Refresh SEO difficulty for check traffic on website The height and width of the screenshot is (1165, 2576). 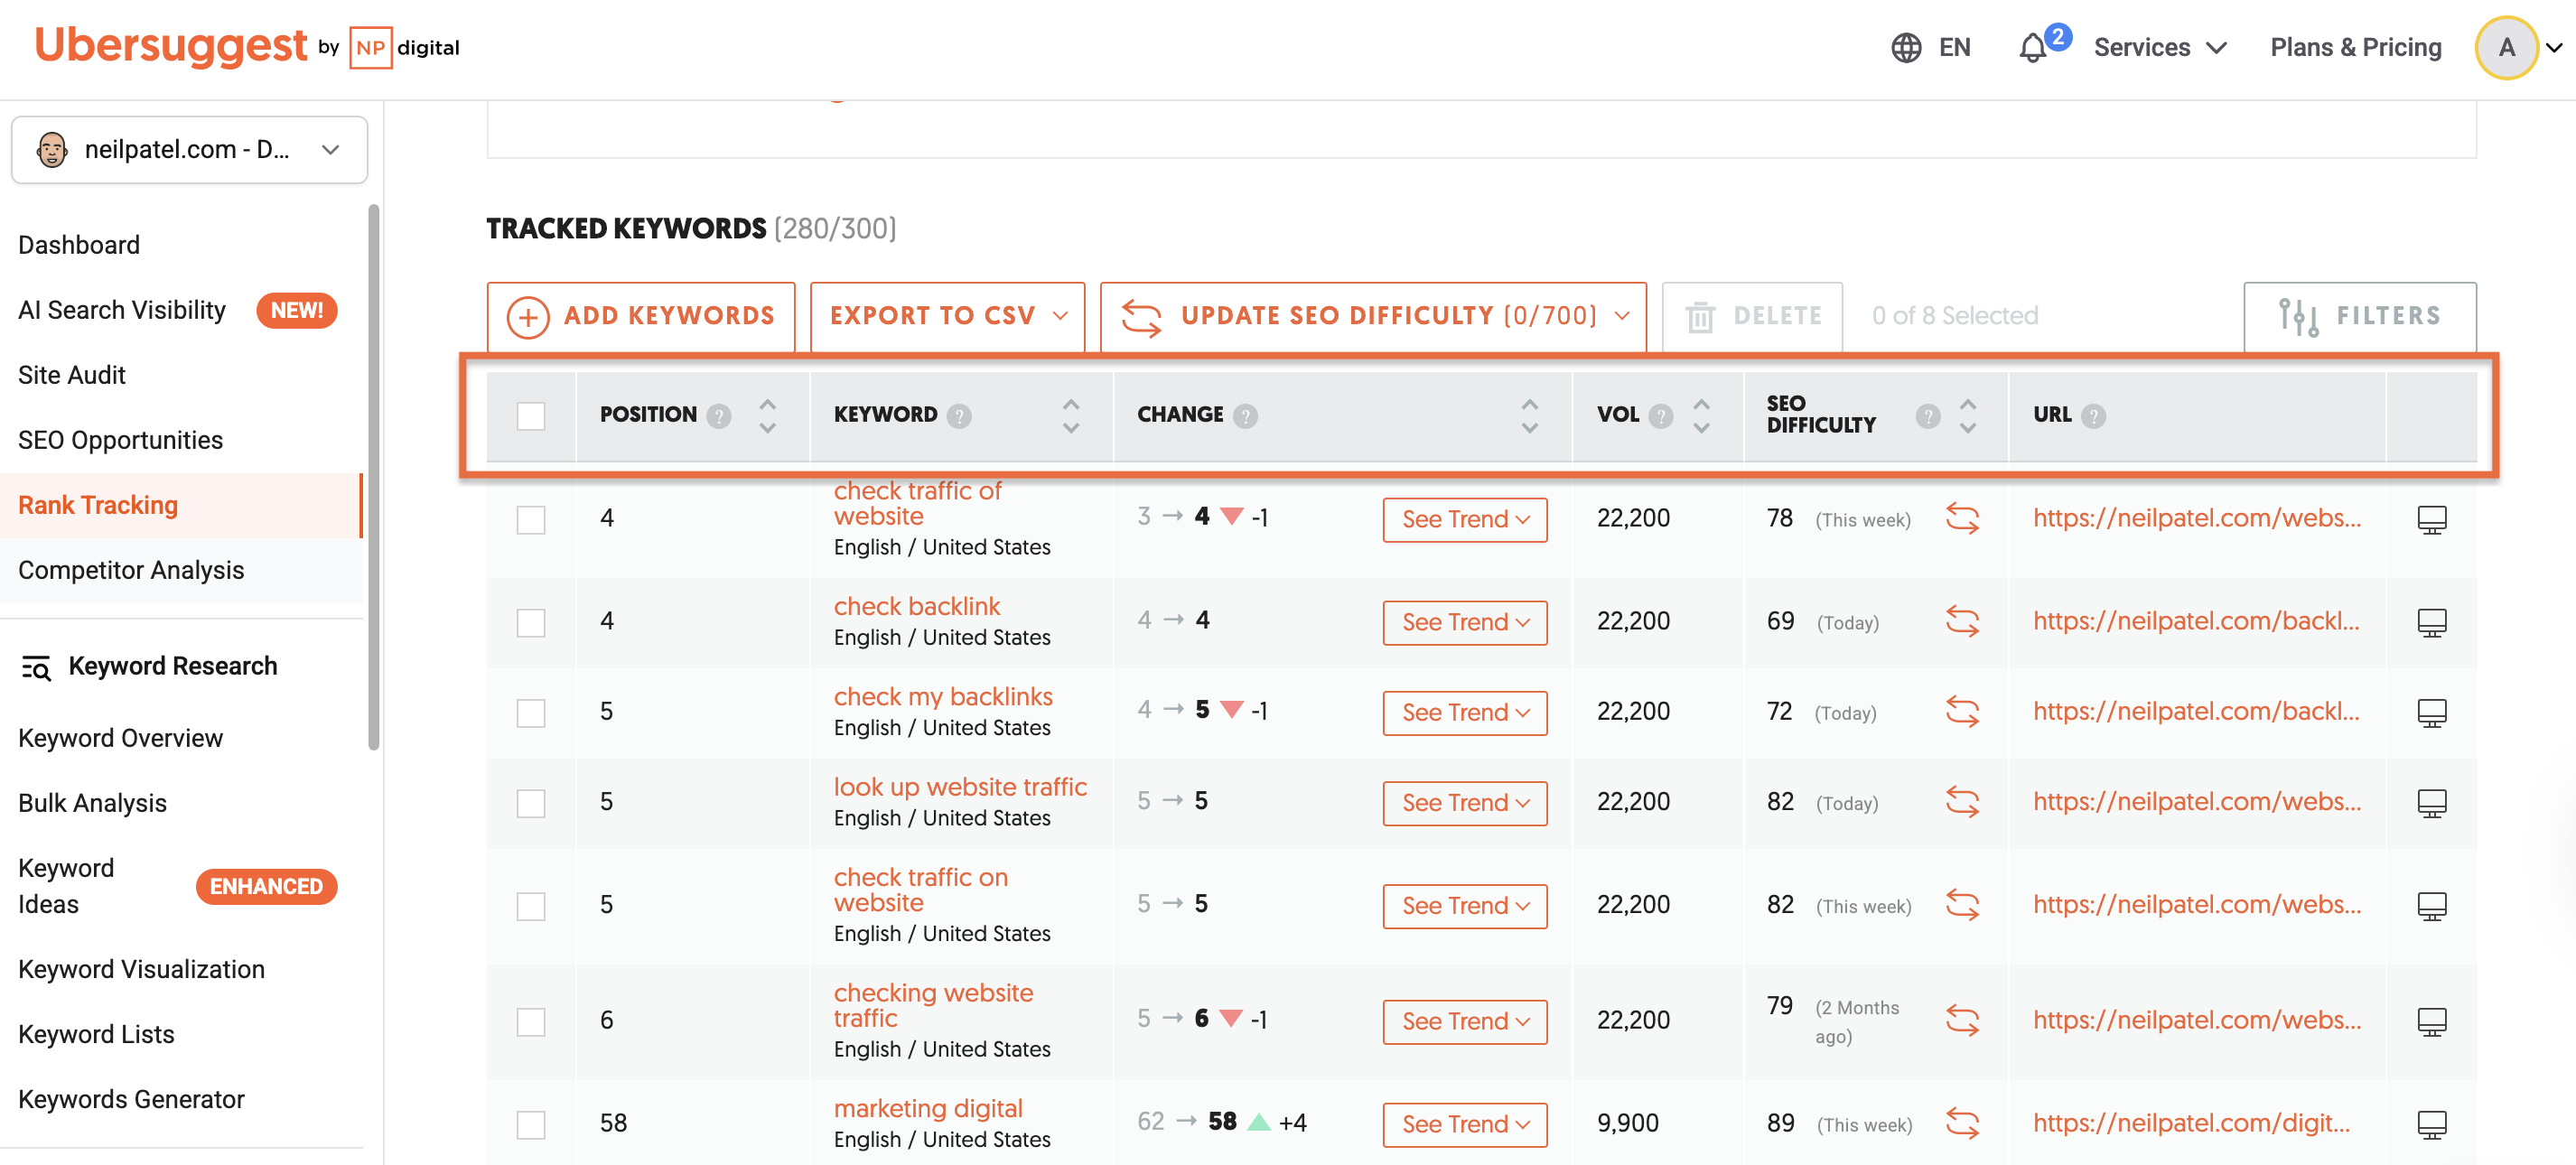(x=1962, y=904)
